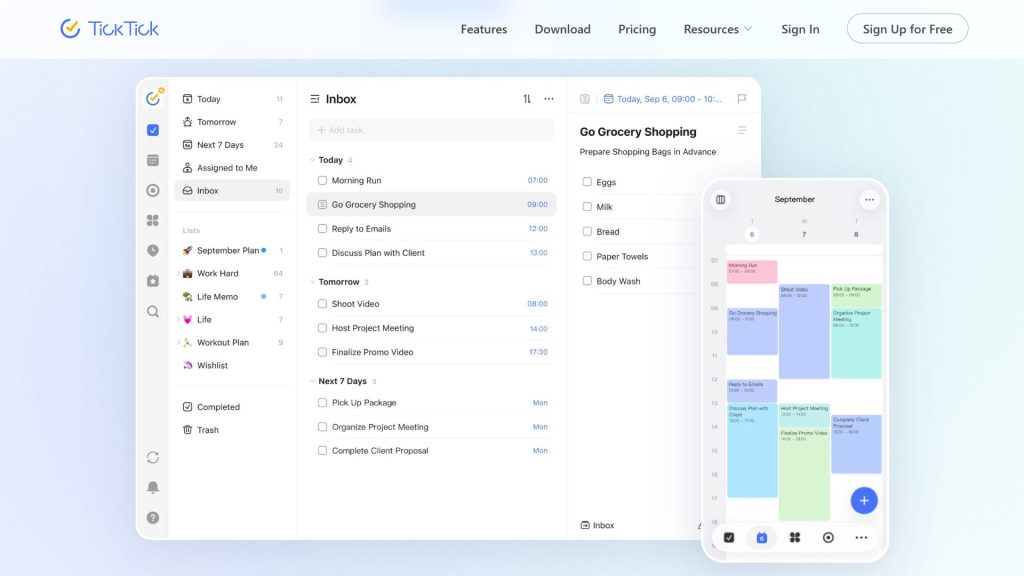Open the habit badge icon in left rail

click(x=153, y=281)
